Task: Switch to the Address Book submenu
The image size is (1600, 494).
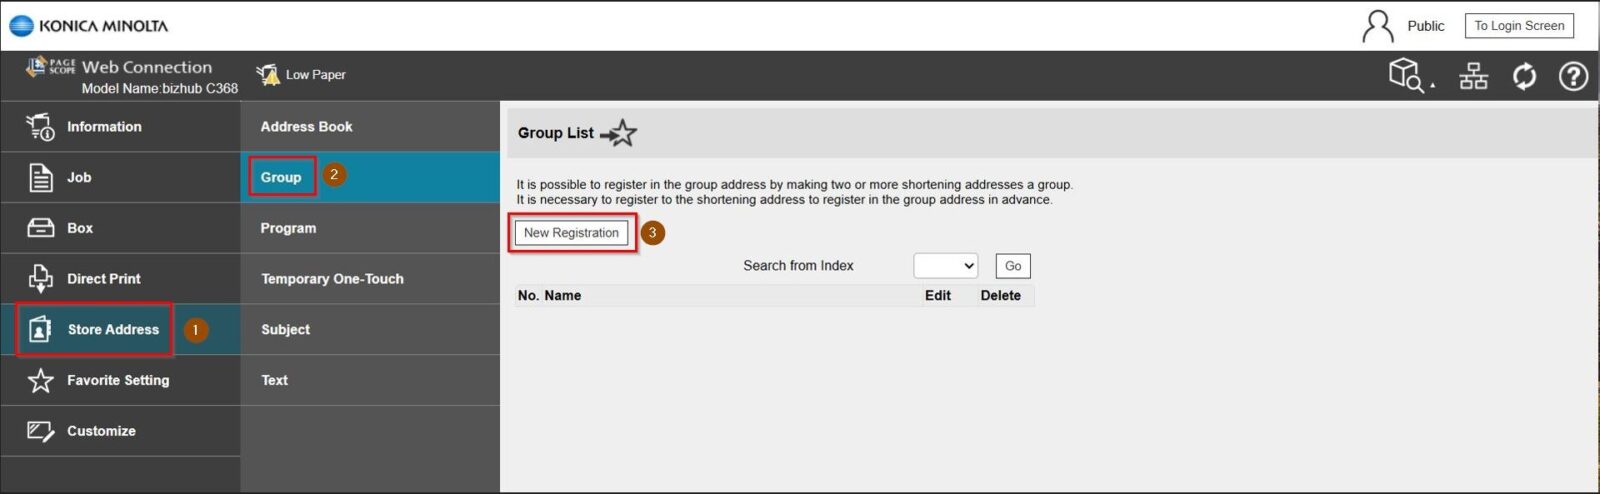Action: 306,127
